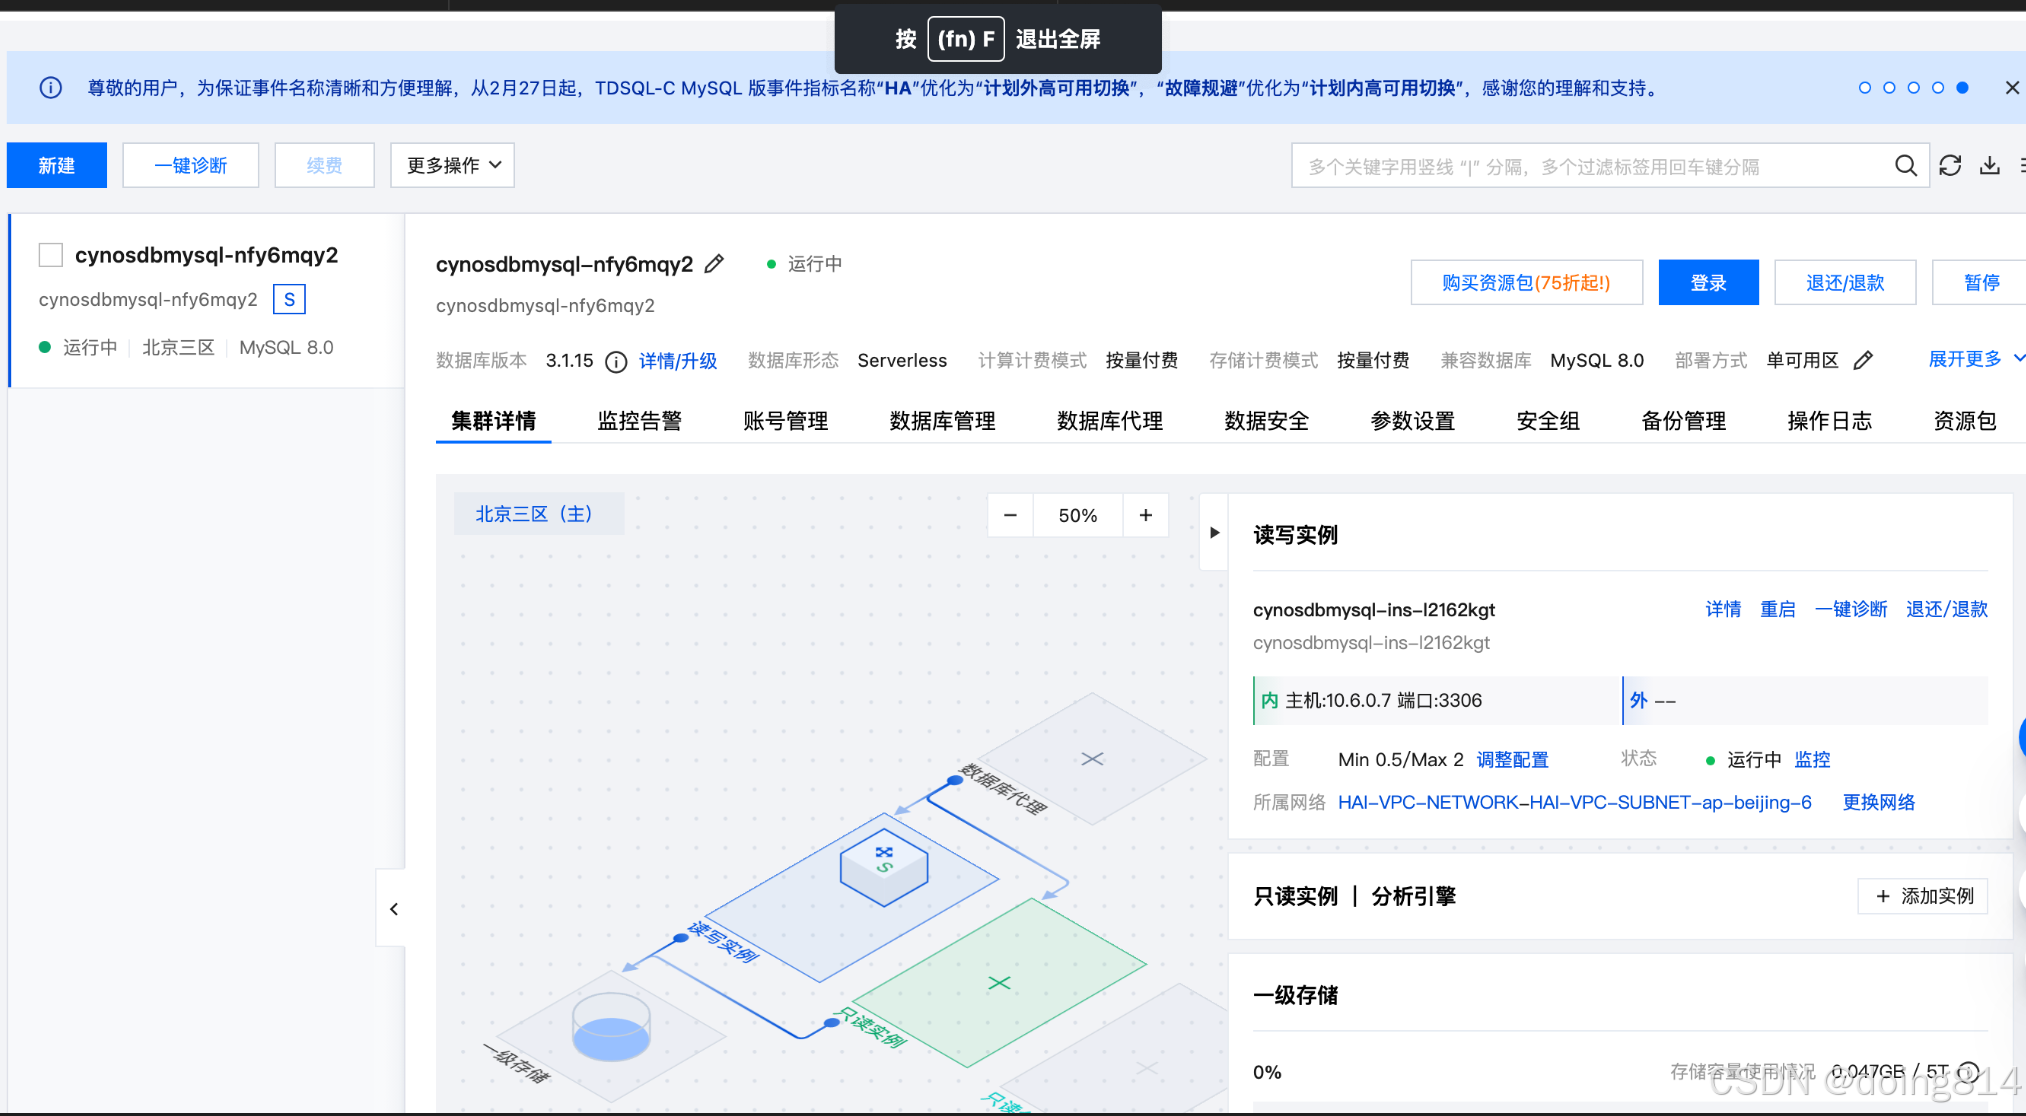The width and height of the screenshot is (2026, 1116).
Task: Close the notification banner
Action: coord(2012,88)
